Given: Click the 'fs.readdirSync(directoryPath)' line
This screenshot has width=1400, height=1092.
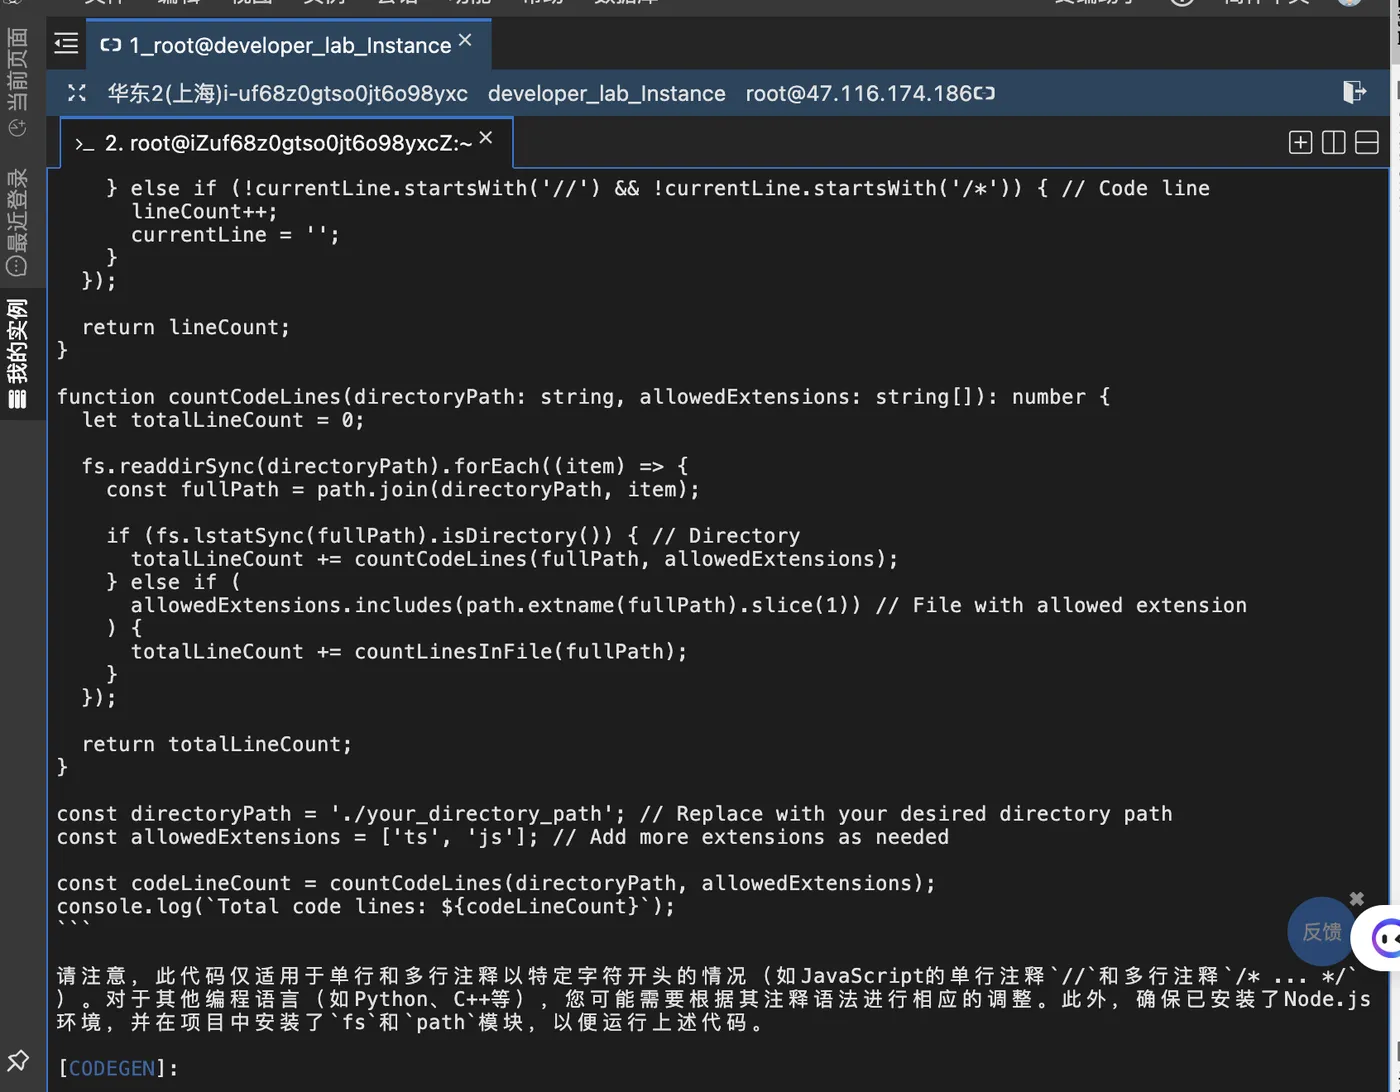Looking at the screenshot, I should point(385,466).
